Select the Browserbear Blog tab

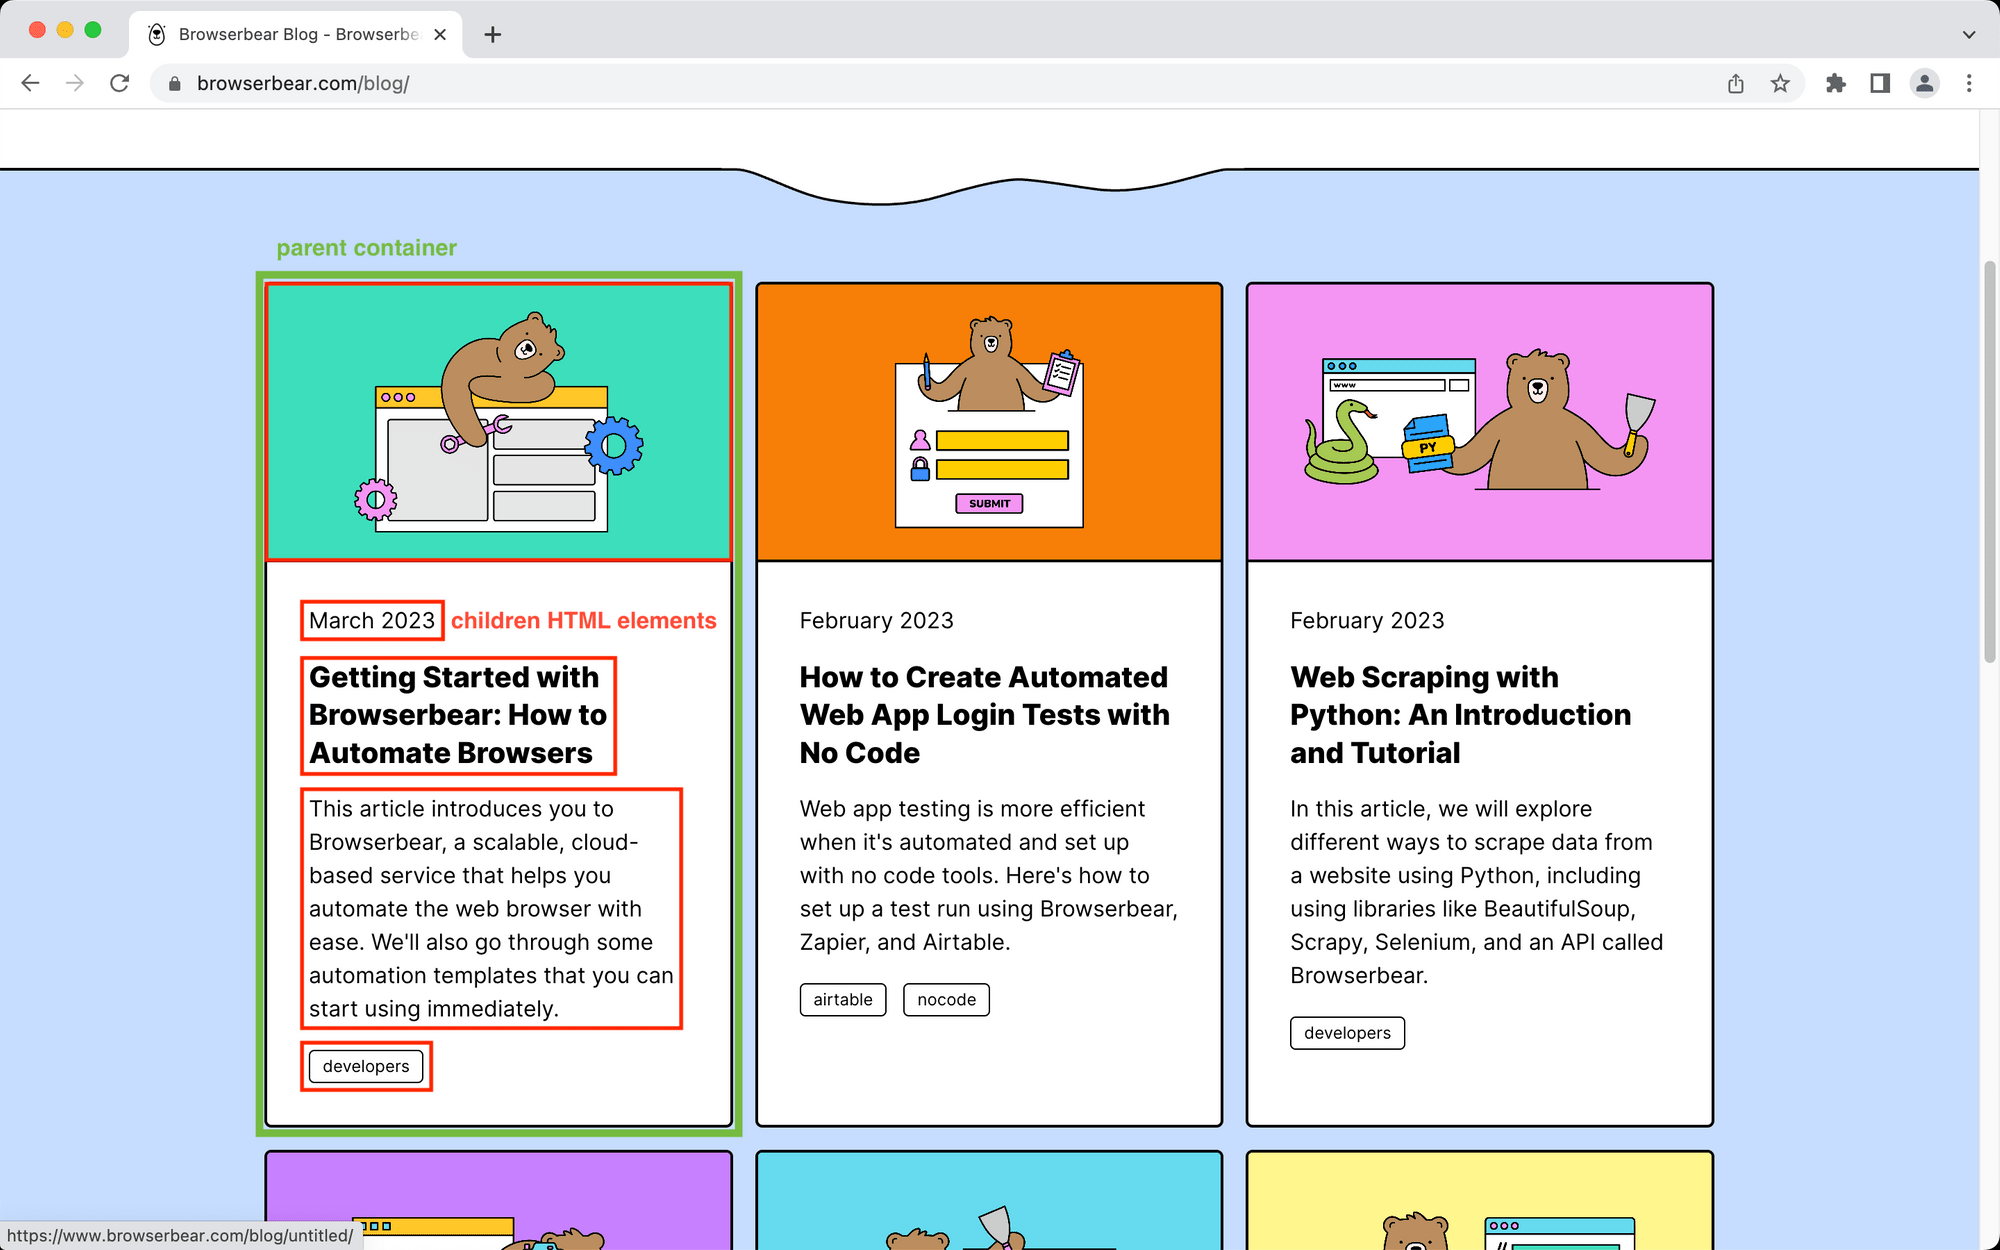(295, 33)
